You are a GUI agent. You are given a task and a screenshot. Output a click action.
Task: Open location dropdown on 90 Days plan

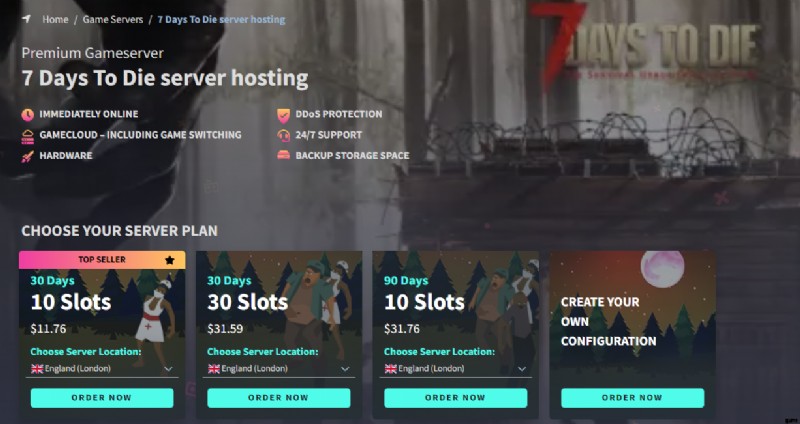point(456,368)
